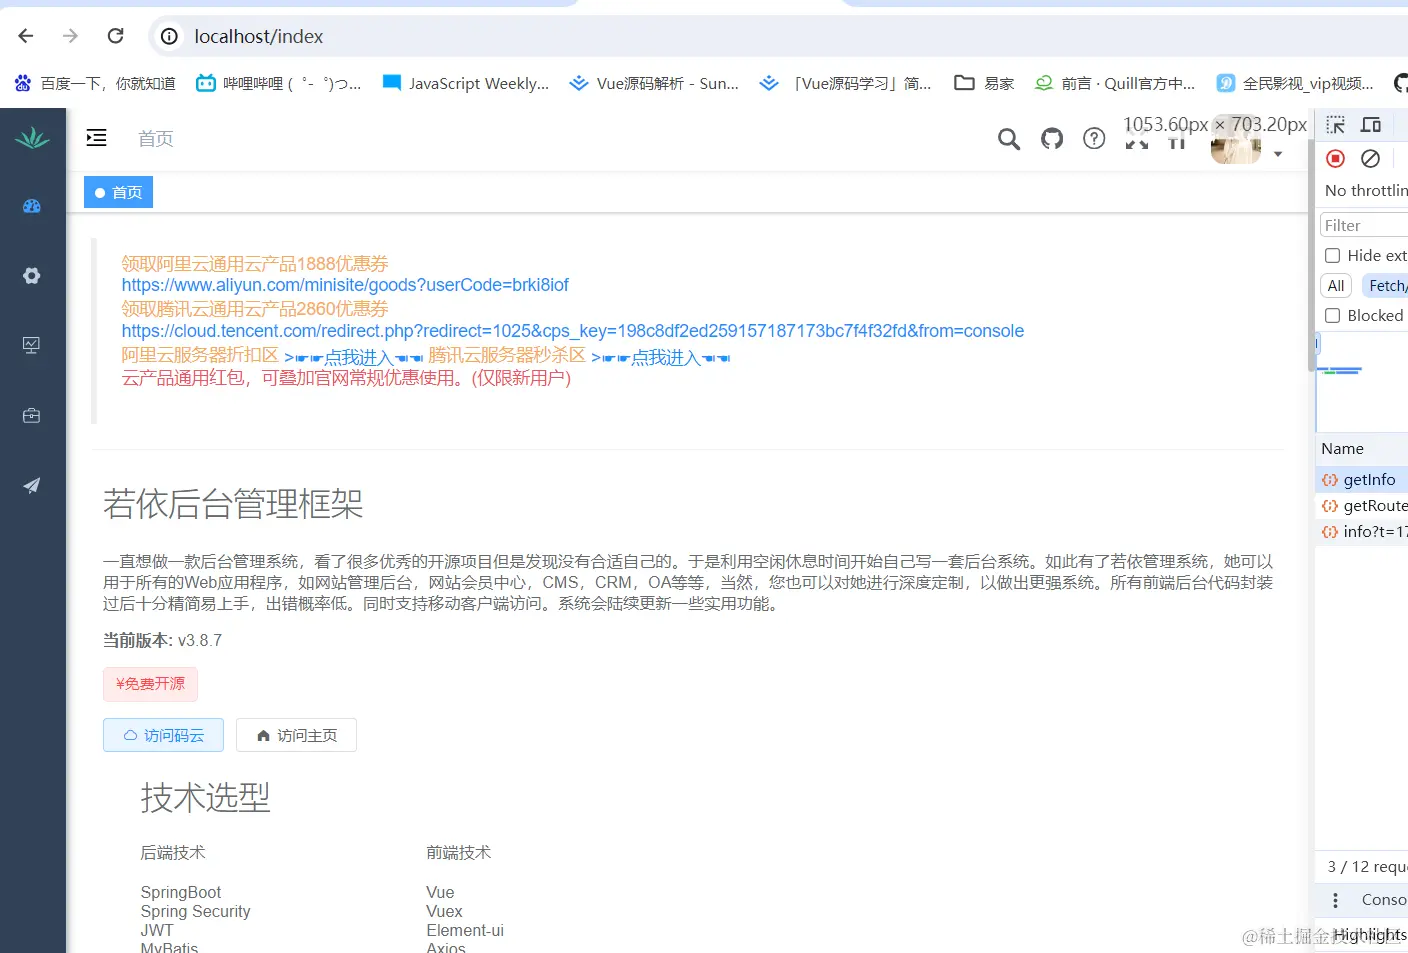Image resolution: width=1408 pixels, height=953 pixels.
Task: Click the 若依后台管理框架 heading
Action: click(x=233, y=504)
